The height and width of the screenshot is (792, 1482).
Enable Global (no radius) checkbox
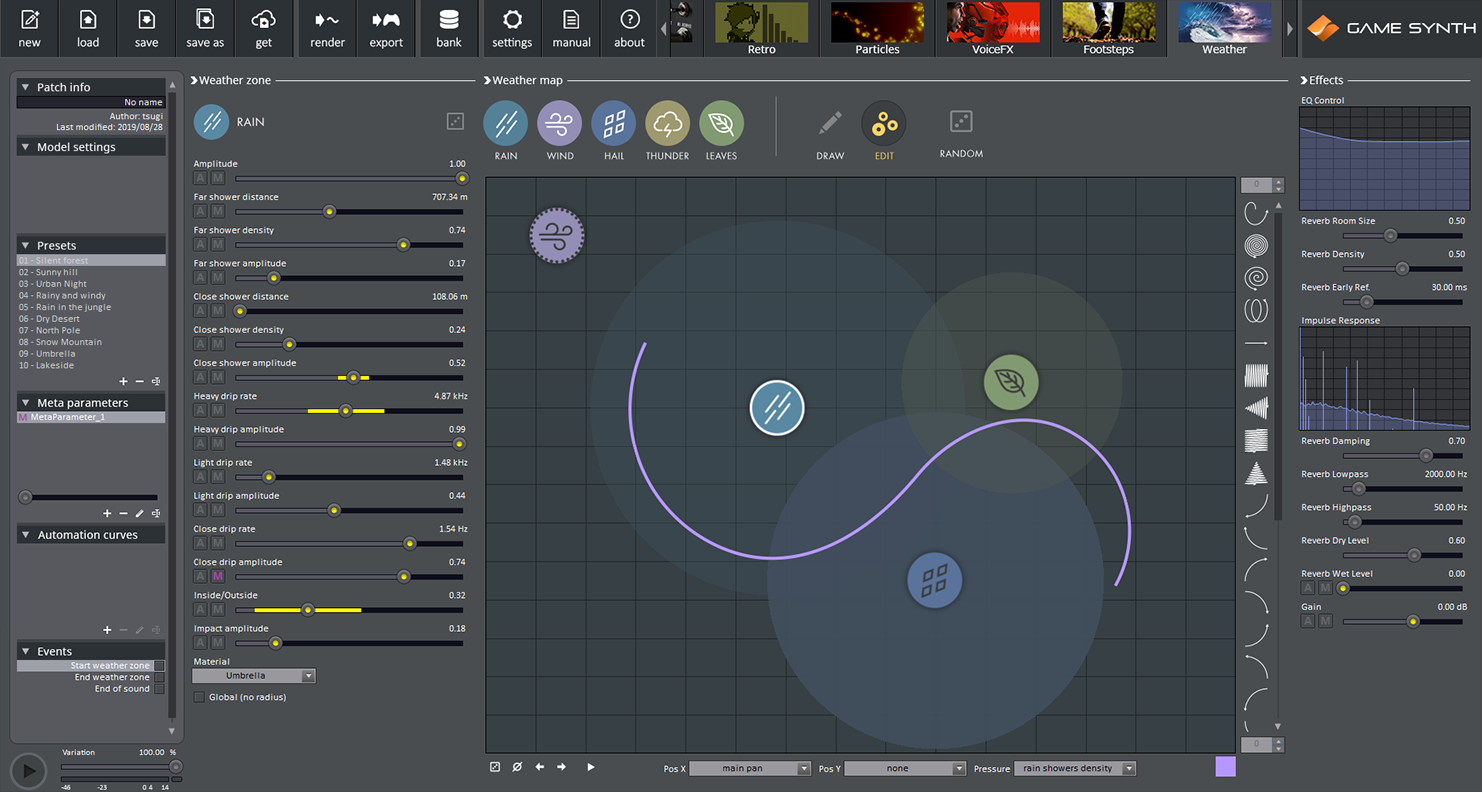(x=199, y=697)
